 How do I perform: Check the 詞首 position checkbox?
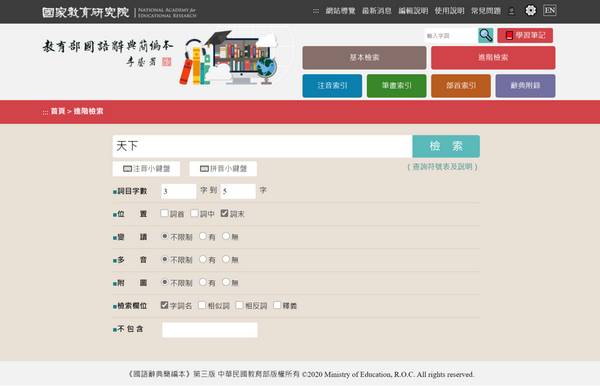click(165, 213)
